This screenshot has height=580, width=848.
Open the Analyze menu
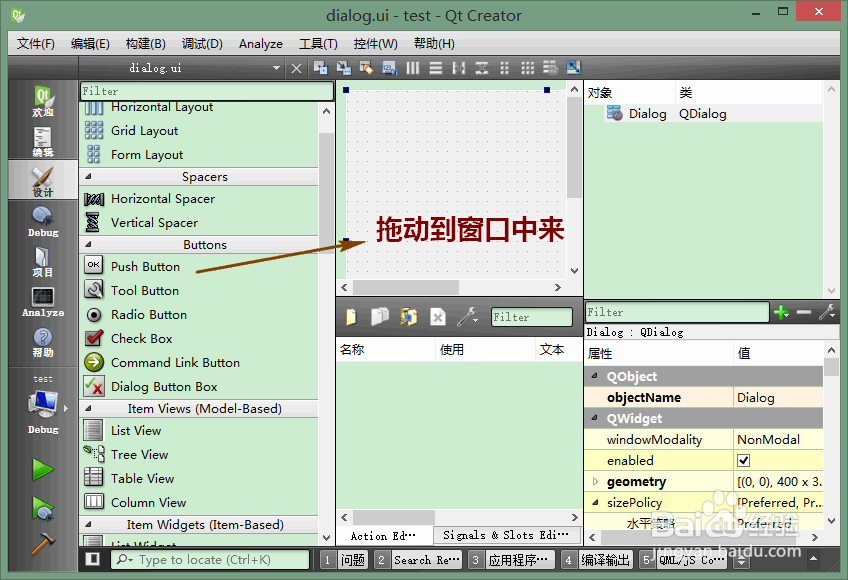pos(261,44)
